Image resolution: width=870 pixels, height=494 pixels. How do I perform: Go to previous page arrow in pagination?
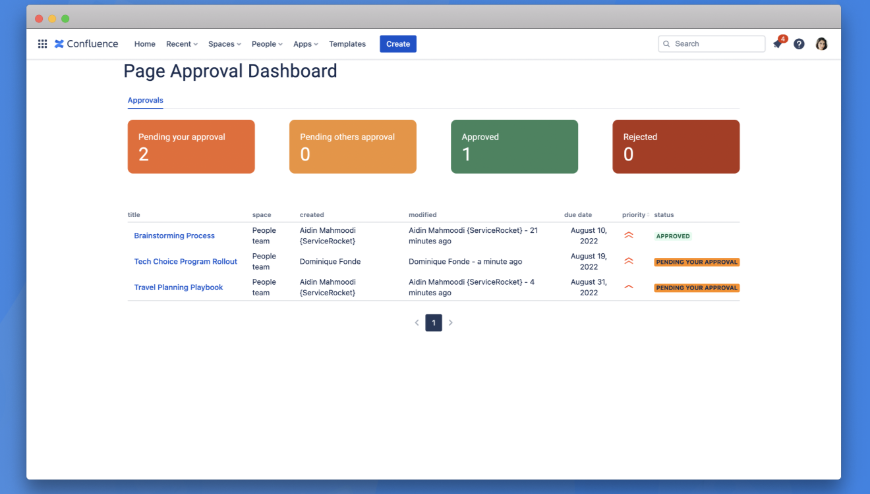pyautogui.click(x=417, y=323)
